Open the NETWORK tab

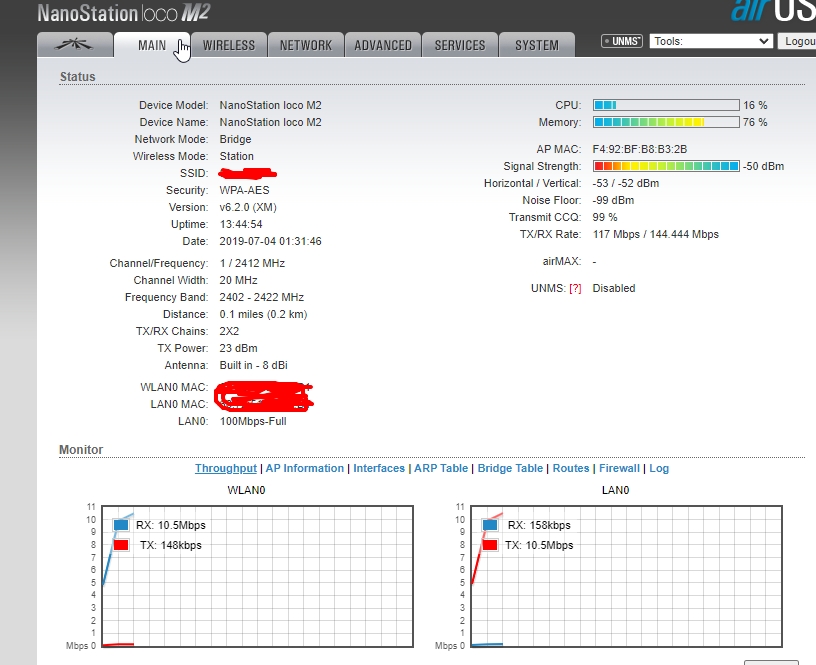[x=306, y=45]
